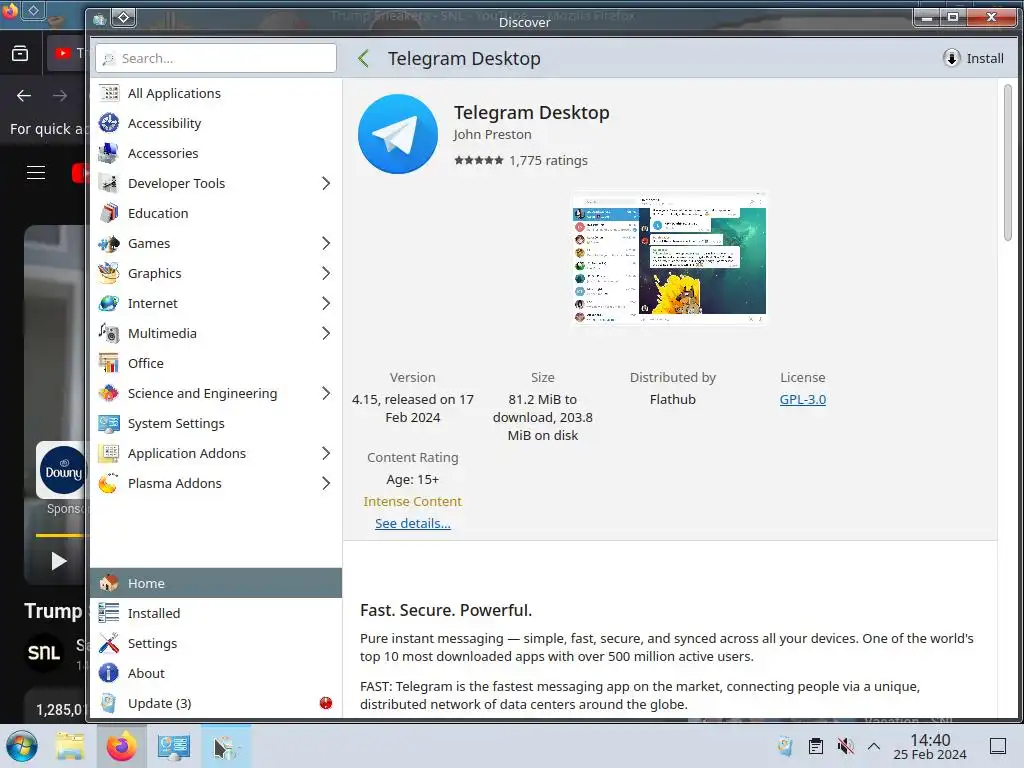The width and height of the screenshot is (1024, 768).
Task: Click the show desktop tray button
Action: pos(998,746)
